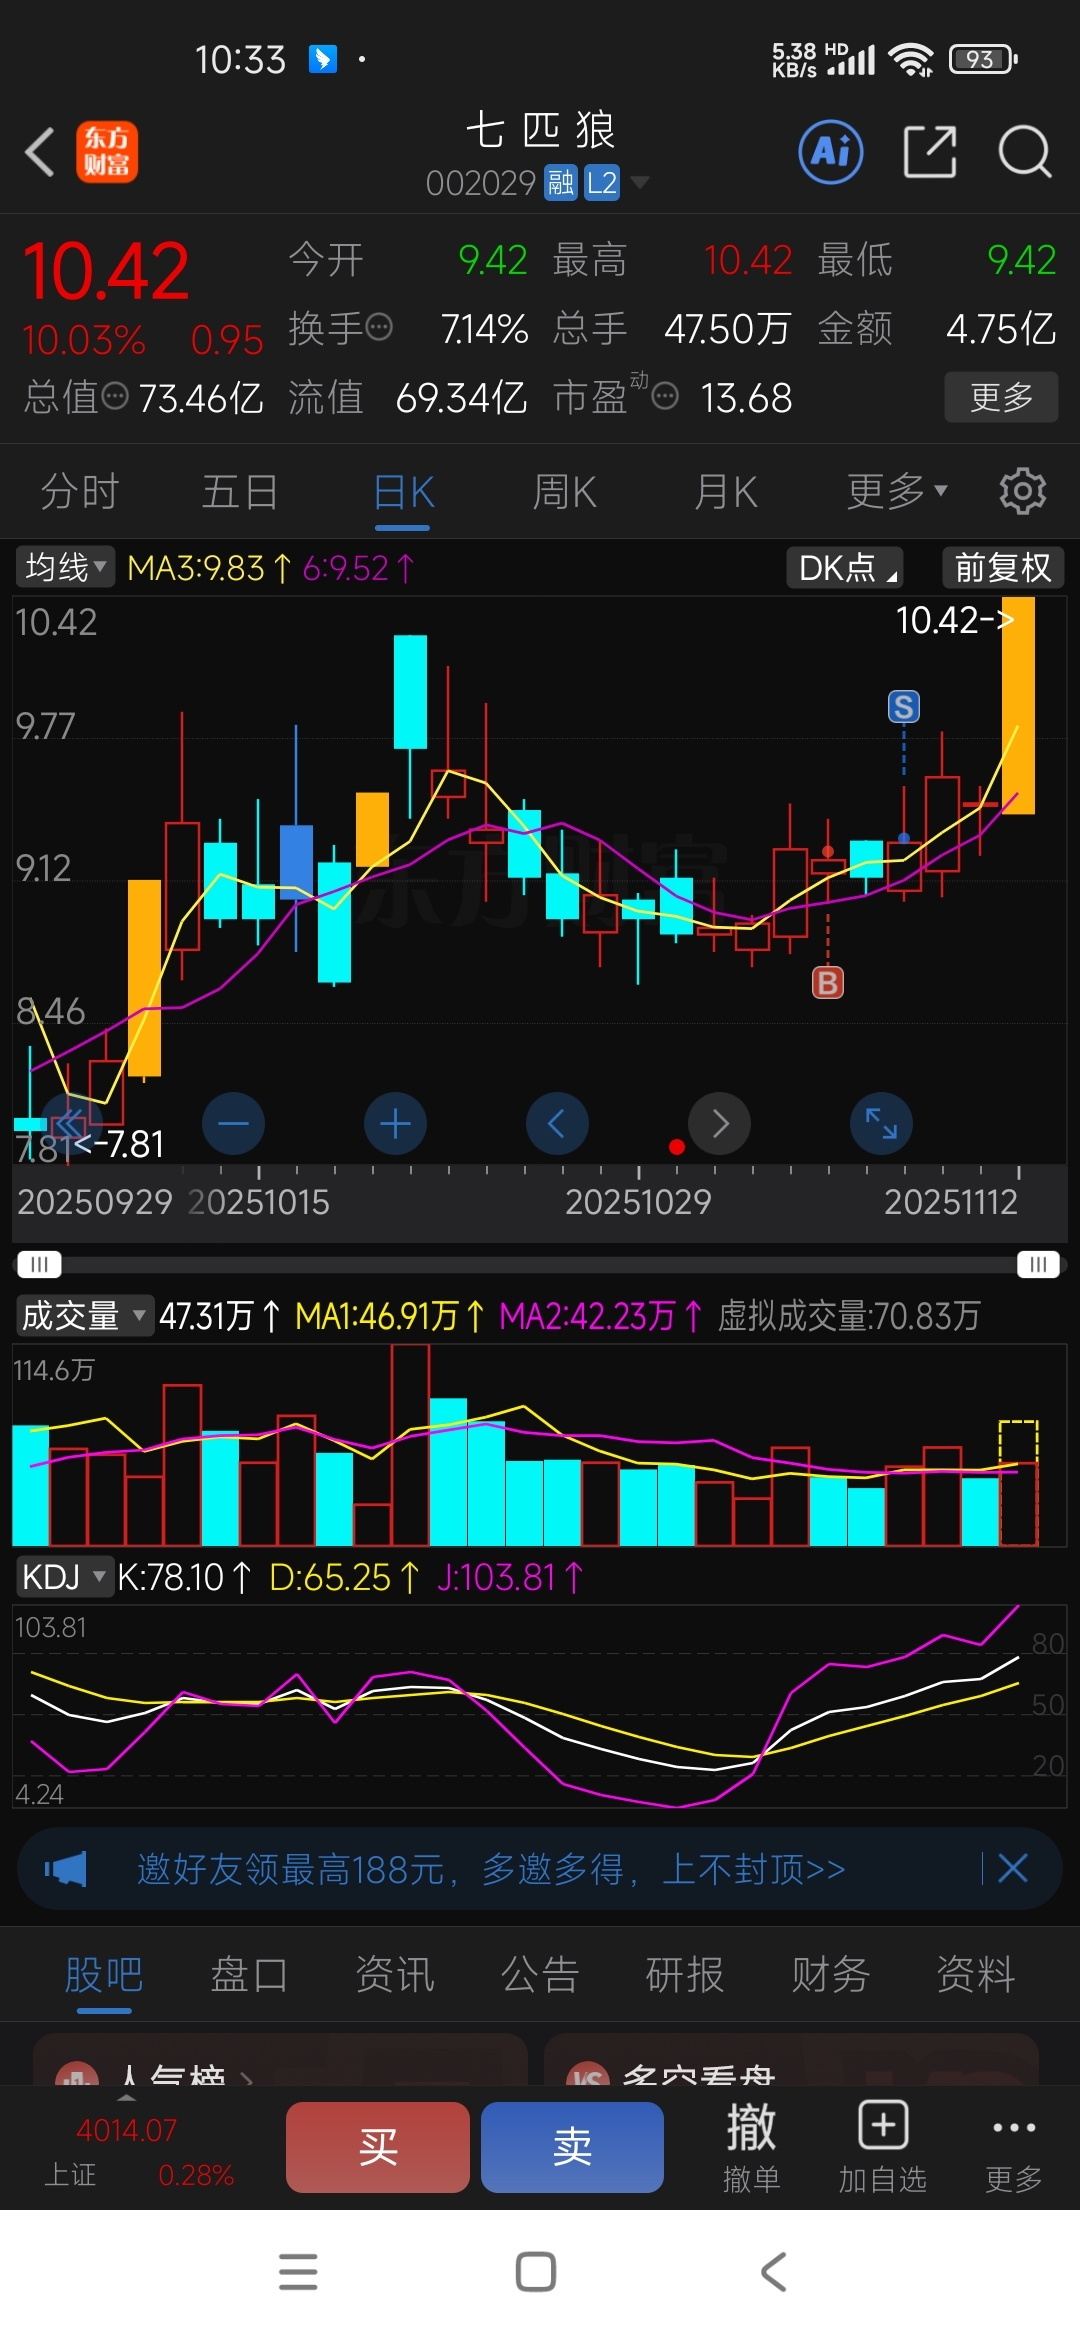Viewport: 1080px width, 2340px height.
Task: Switch to 分时 chart tab
Action: 80,491
